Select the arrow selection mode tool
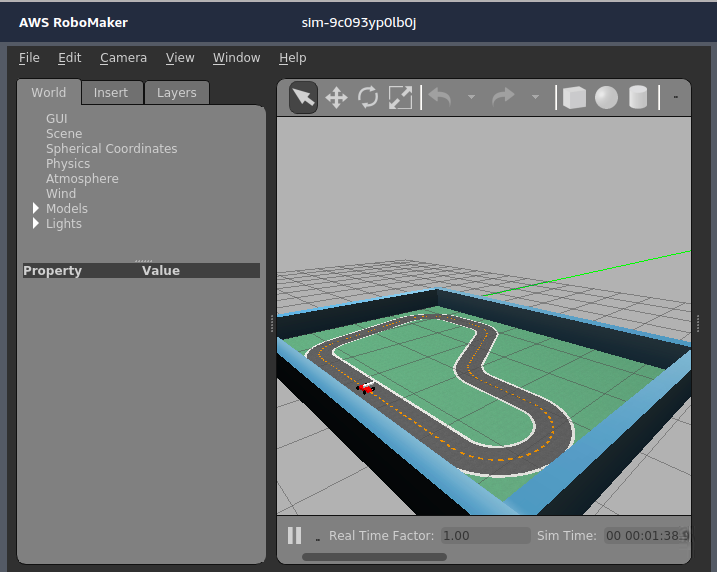The image size is (717, 572). 303,97
